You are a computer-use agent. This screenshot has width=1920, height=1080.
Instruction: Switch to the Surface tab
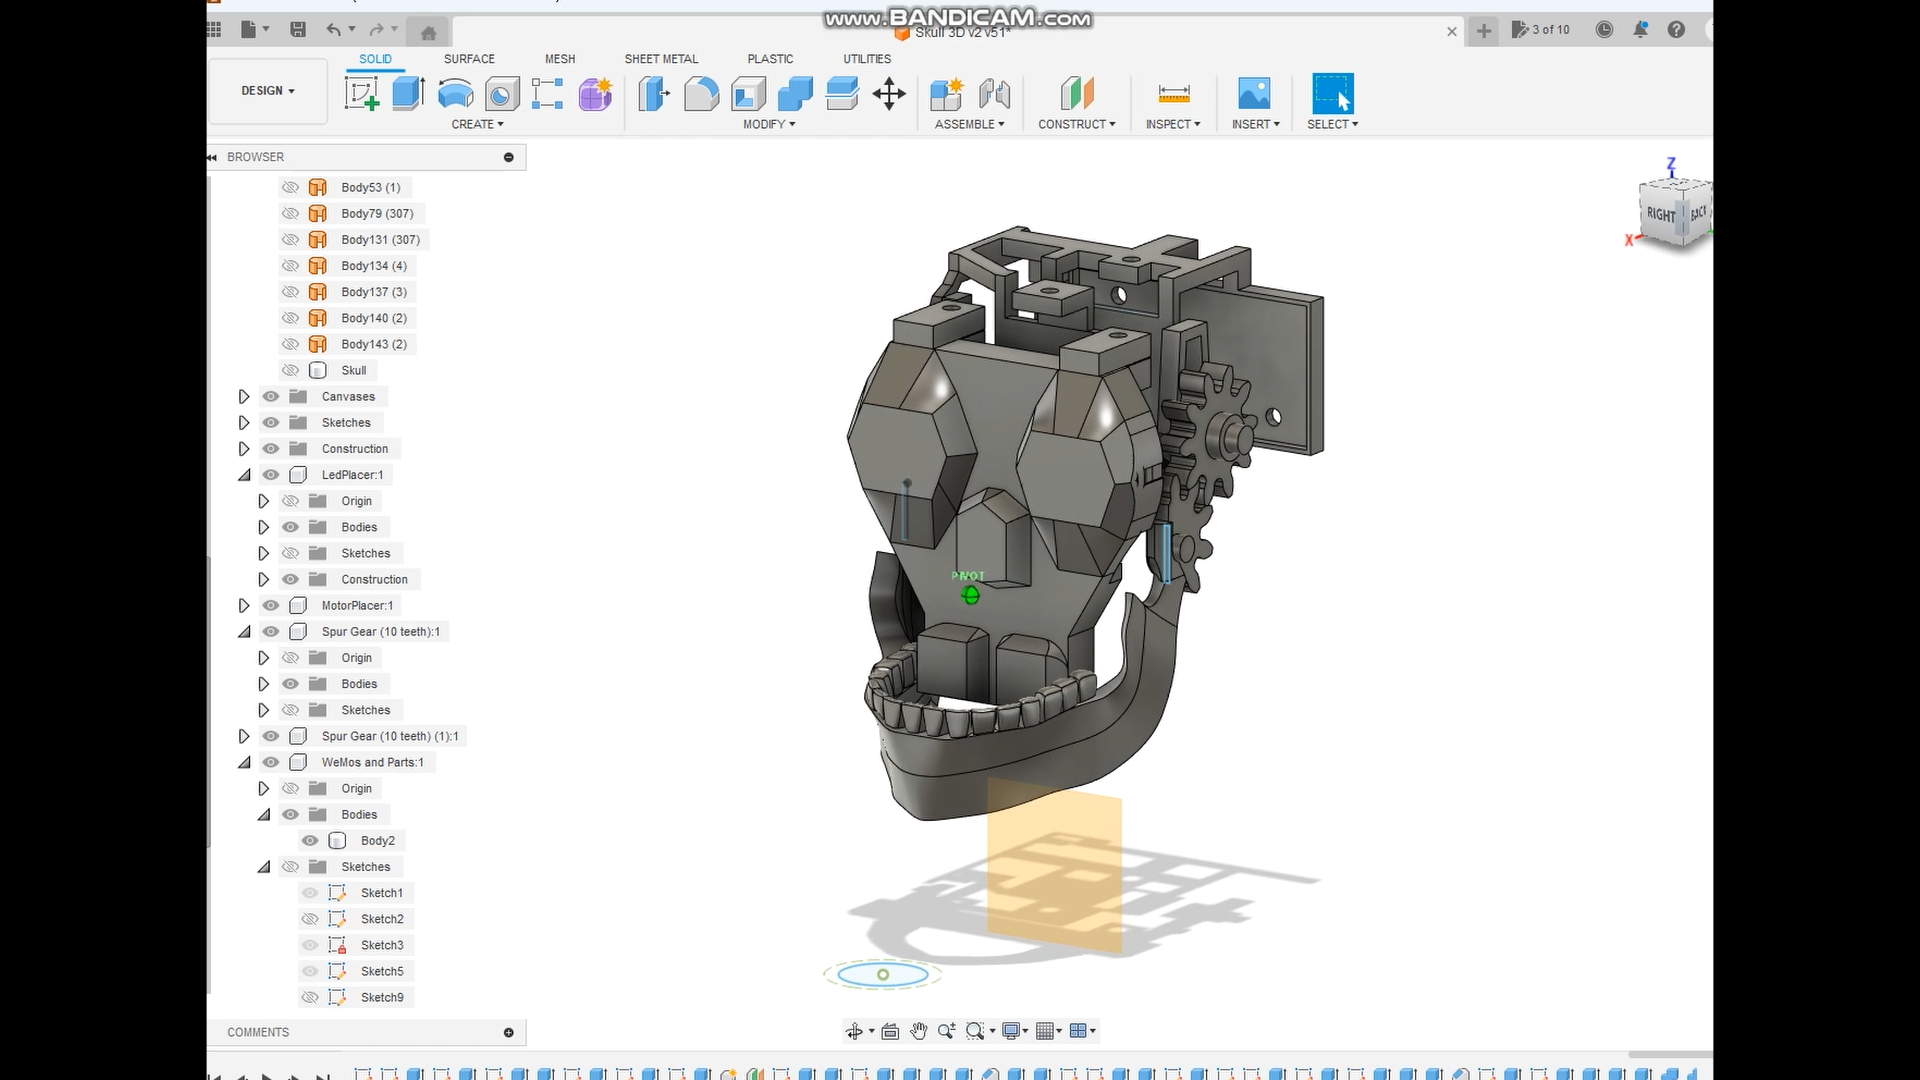point(469,58)
